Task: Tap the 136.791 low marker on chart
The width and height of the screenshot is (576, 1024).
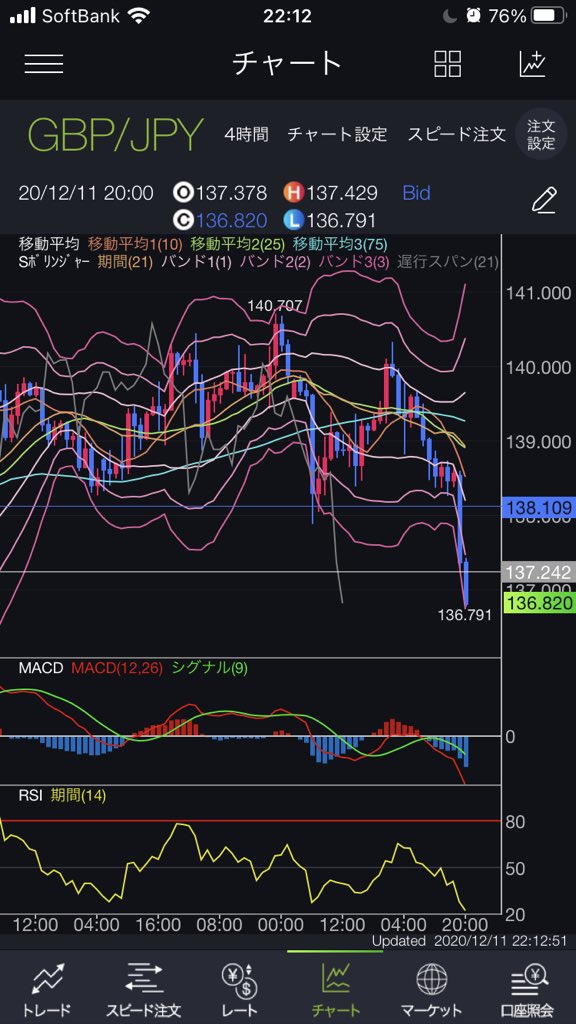Action: (x=464, y=615)
